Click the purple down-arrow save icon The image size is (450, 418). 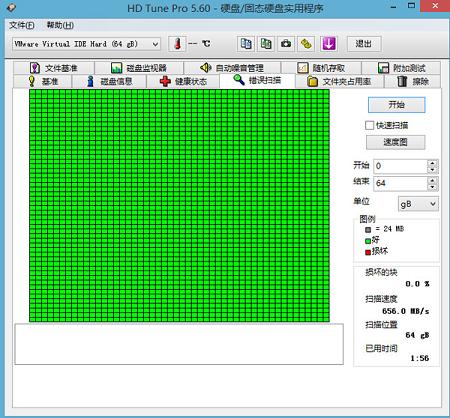(328, 44)
